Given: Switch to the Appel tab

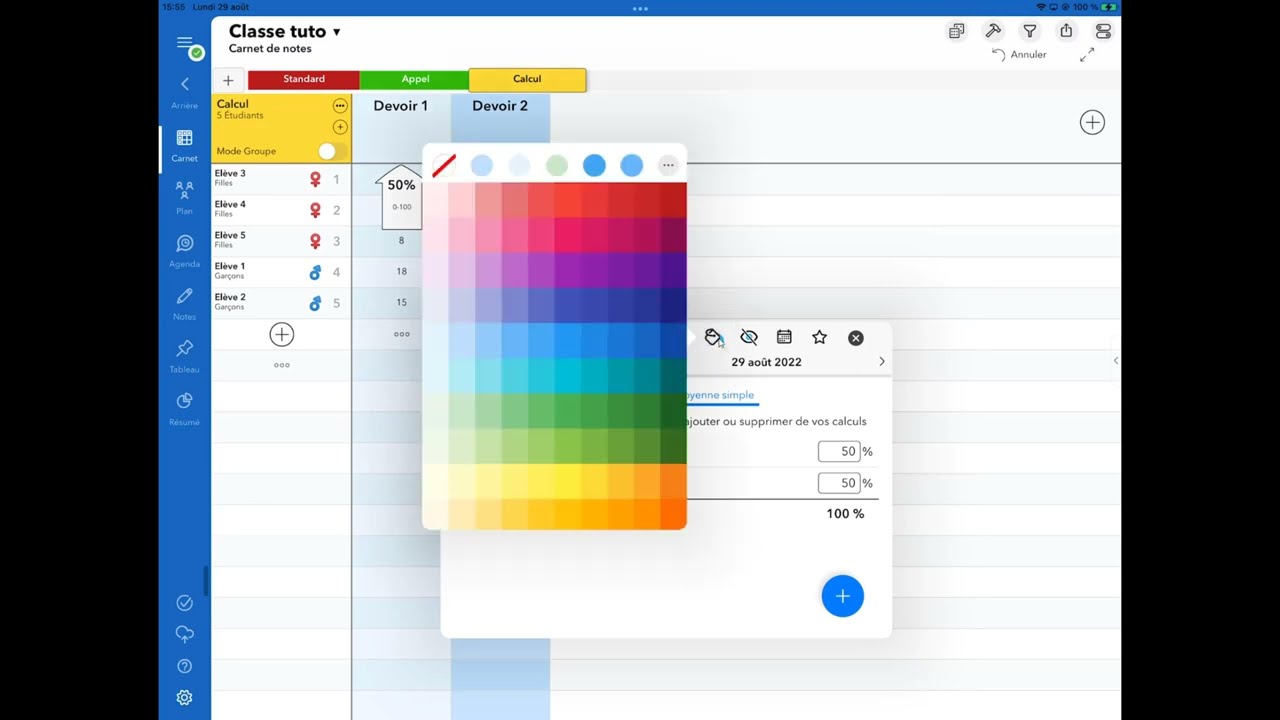Looking at the screenshot, I should pyautogui.click(x=415, y=79).
